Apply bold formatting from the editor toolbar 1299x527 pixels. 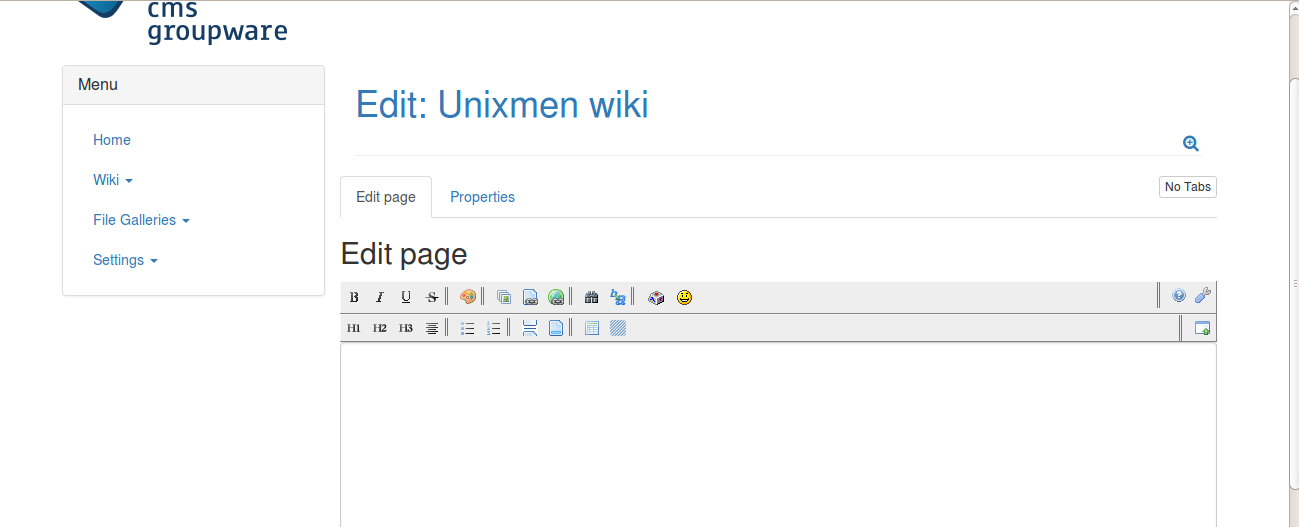[x=354, y=297]
